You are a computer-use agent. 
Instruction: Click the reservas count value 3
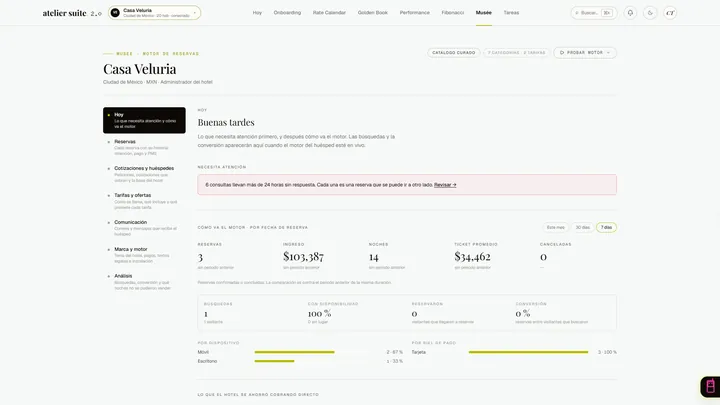click(x=200, y=257)
